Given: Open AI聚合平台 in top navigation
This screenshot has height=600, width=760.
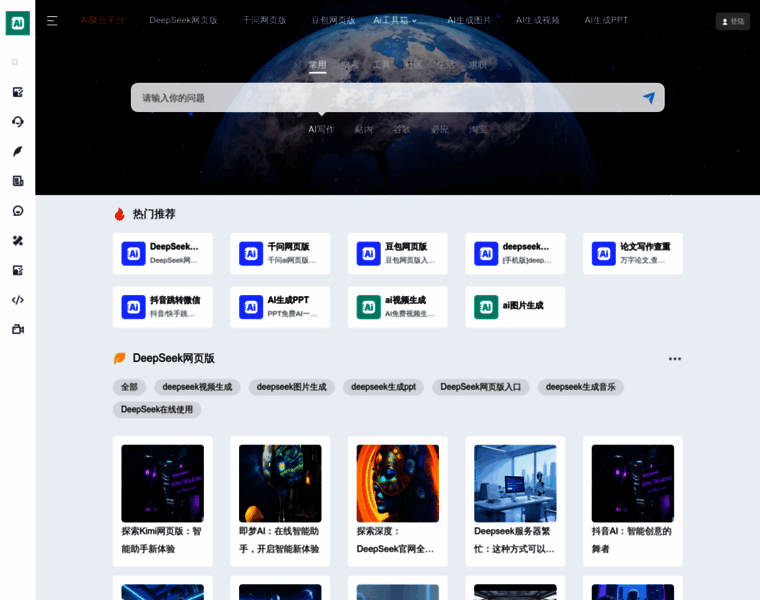Looking at the screenshot, I should pyautogui.click(x=102, y=20).
